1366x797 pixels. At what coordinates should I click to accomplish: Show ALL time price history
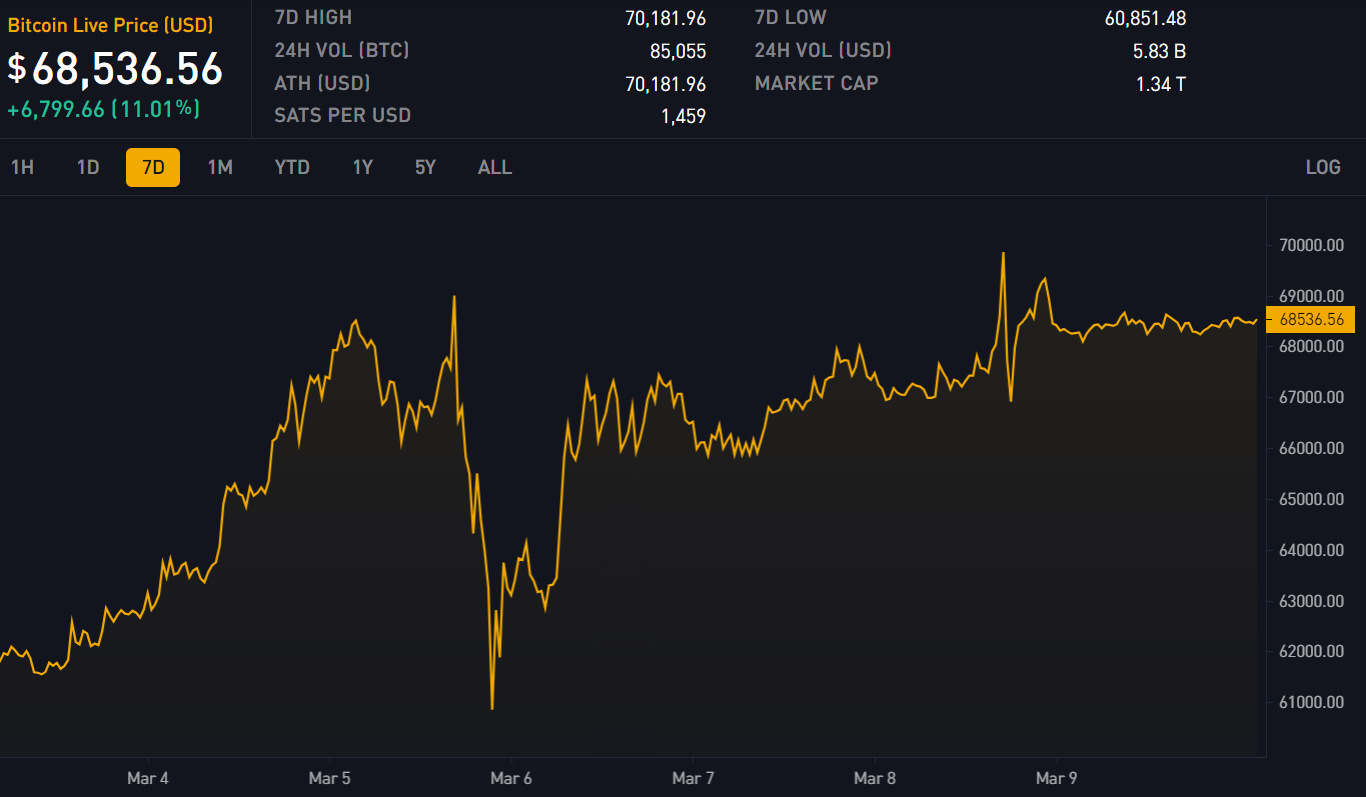pyautogui.click(x=495, y=167)
